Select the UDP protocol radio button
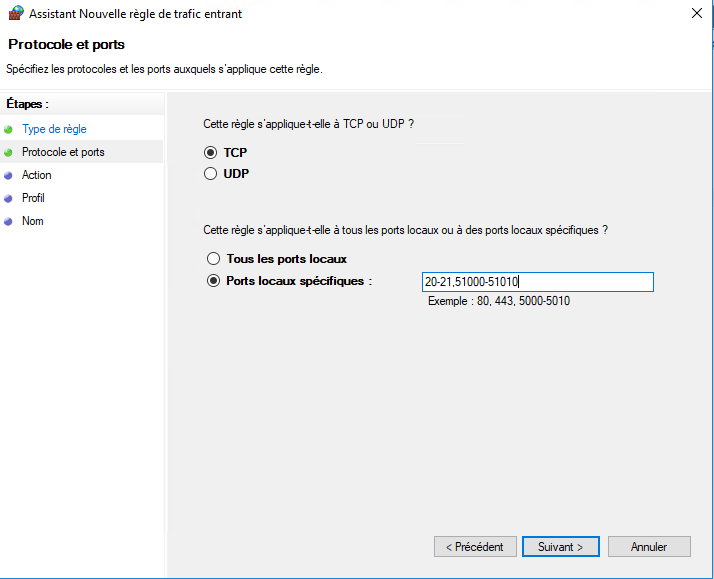Image resolution: width=714 pixels, height=579 pixels. click(x=210, y=174)
